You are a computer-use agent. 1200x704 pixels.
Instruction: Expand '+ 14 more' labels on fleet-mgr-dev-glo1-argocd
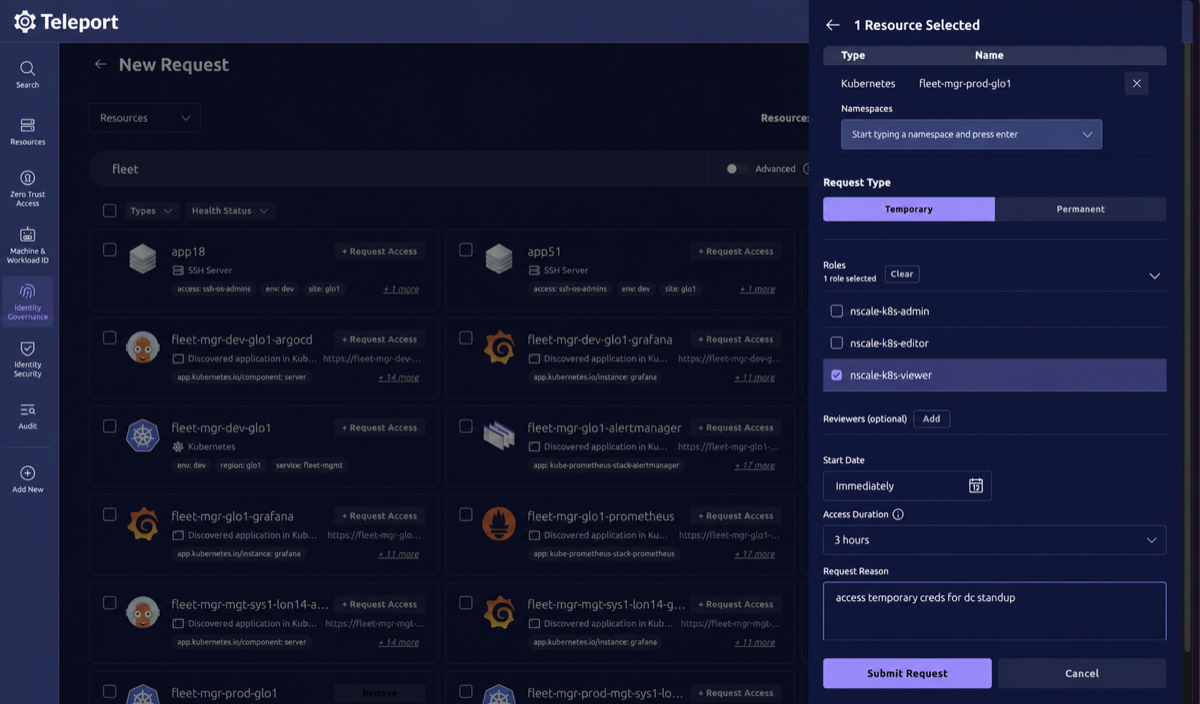point(398,377)
